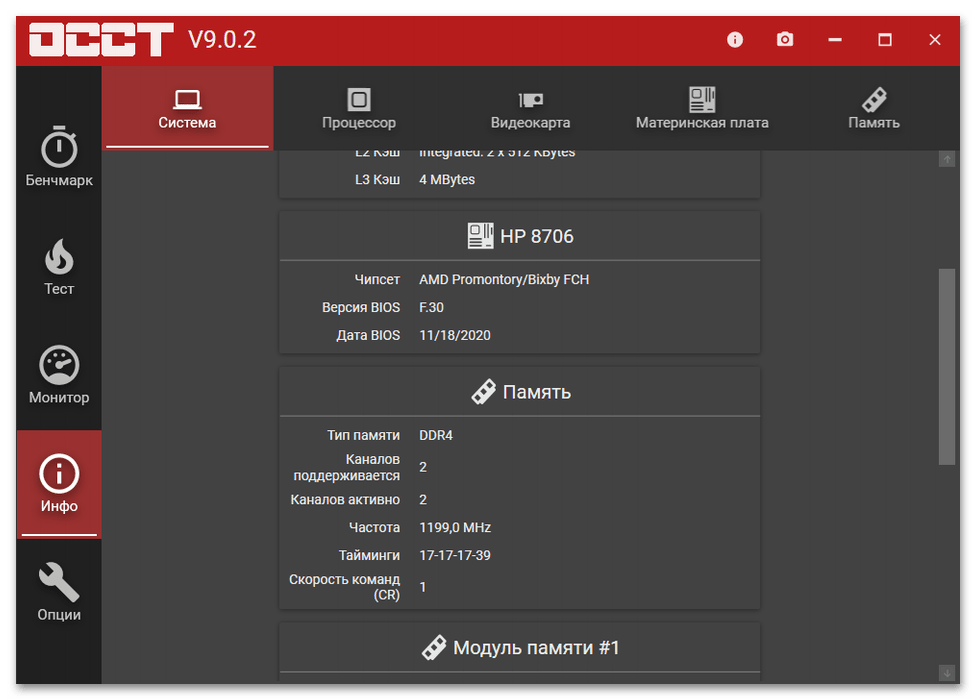976x700 pixels.
Task: Open the Видеокарта tab
Action: click(x=530, y=109)
